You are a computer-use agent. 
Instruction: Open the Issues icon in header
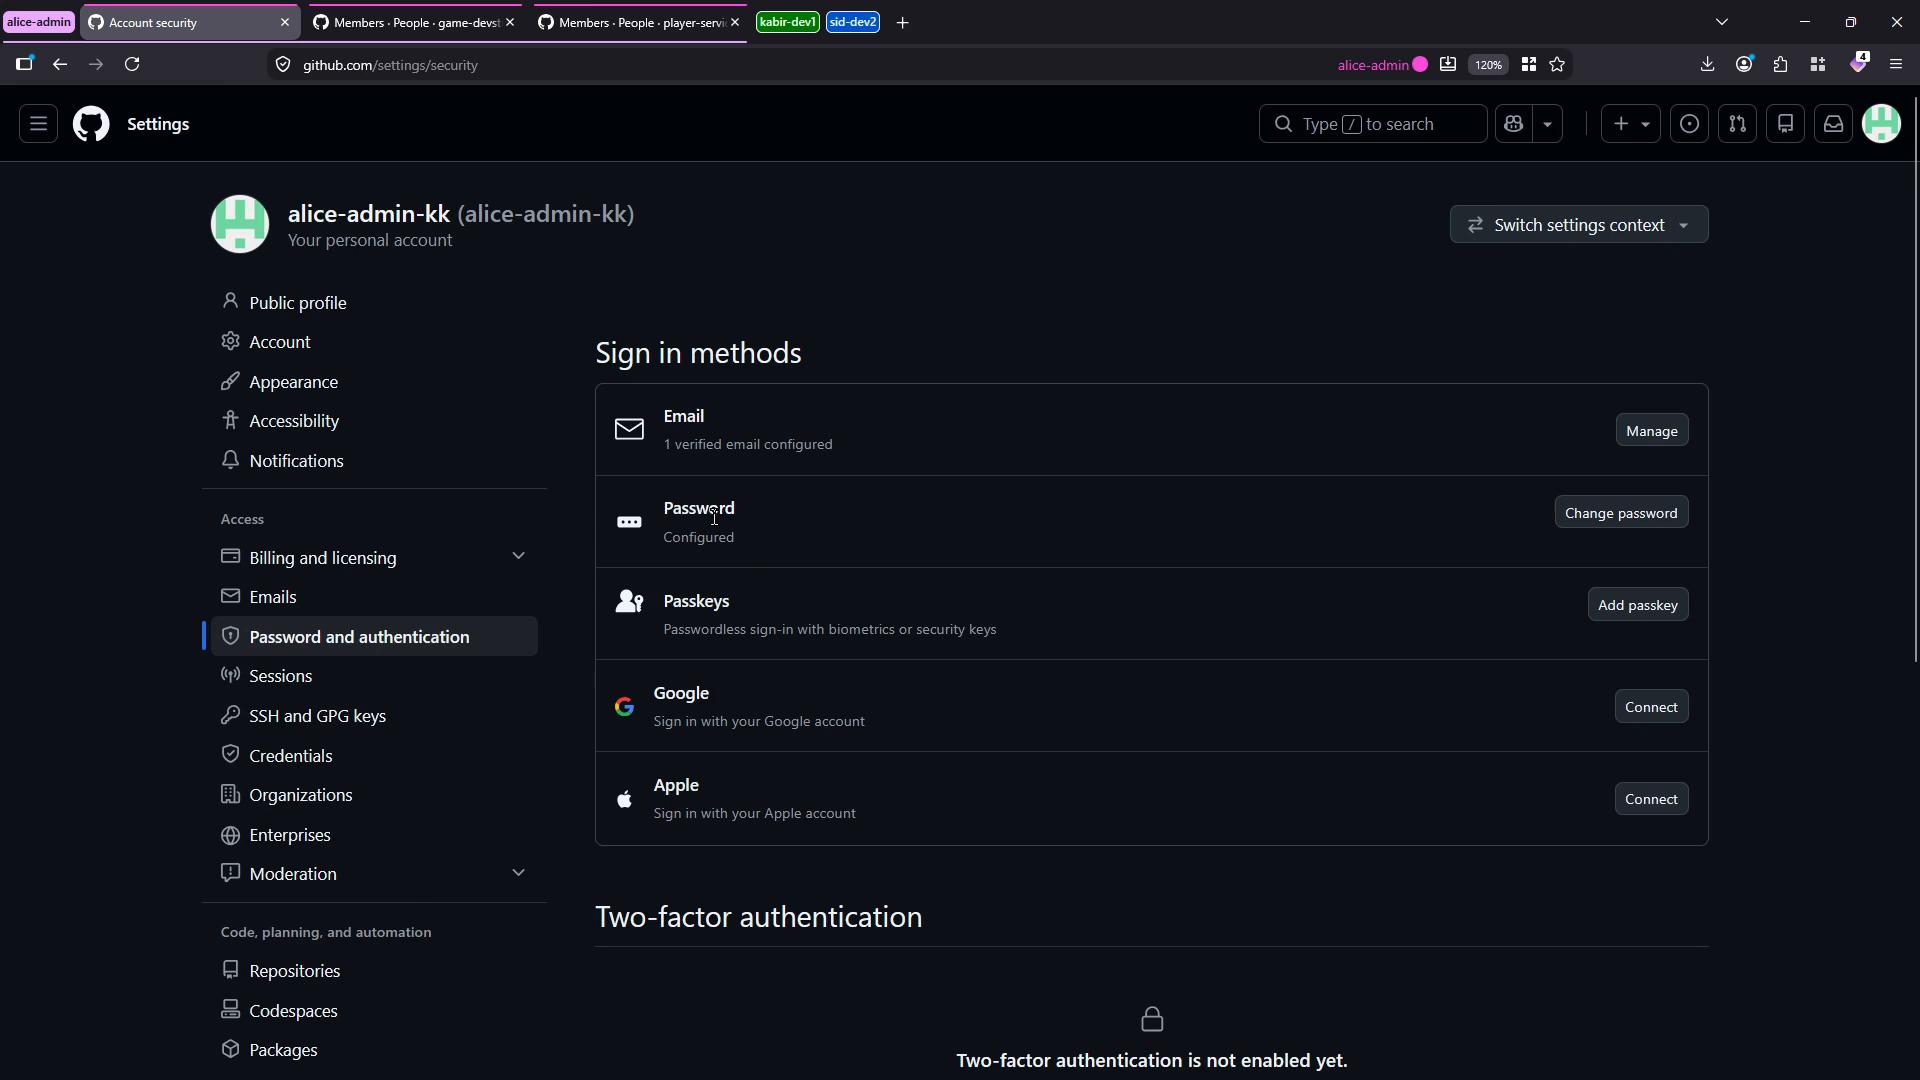[x=1689, y=124]
